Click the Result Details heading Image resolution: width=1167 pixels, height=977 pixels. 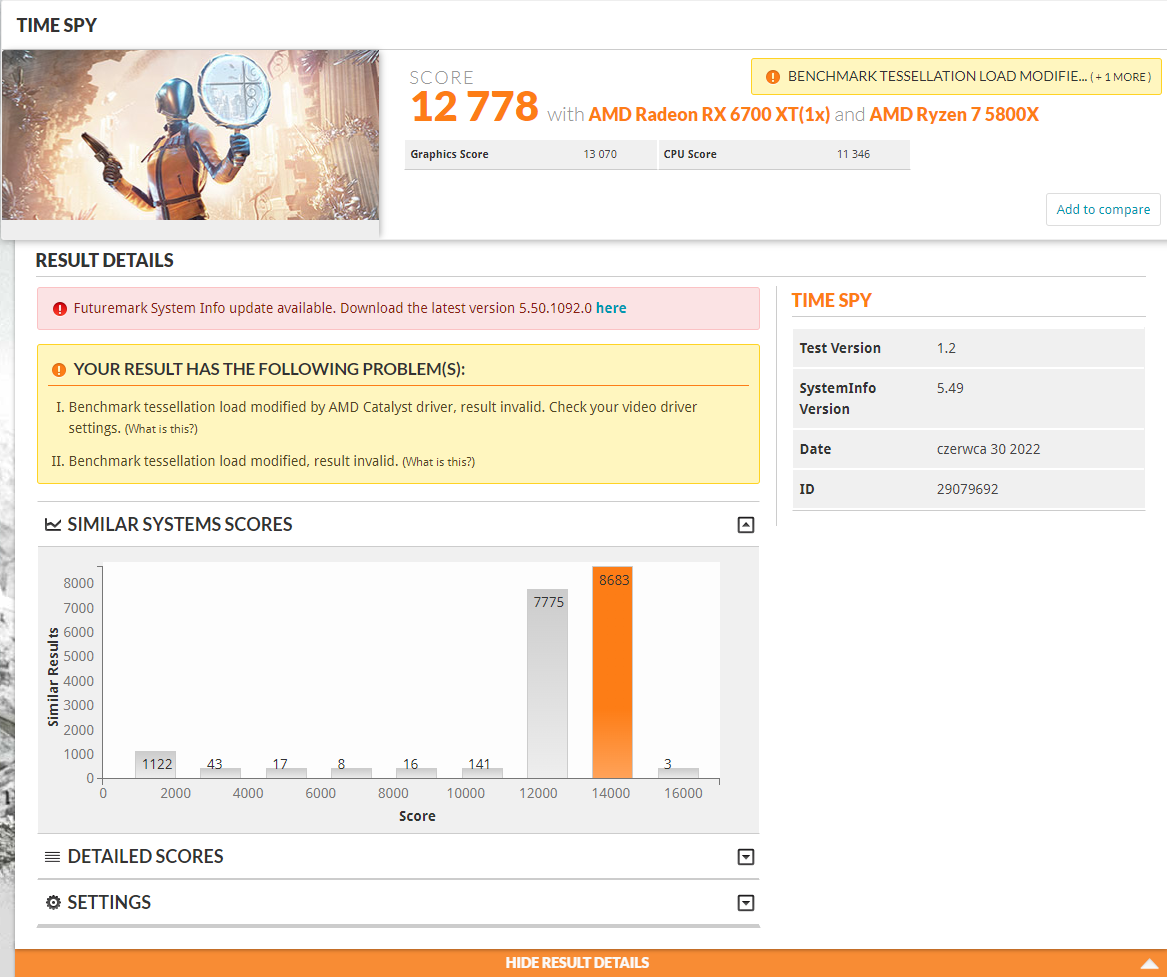click(x=104, y=260)
